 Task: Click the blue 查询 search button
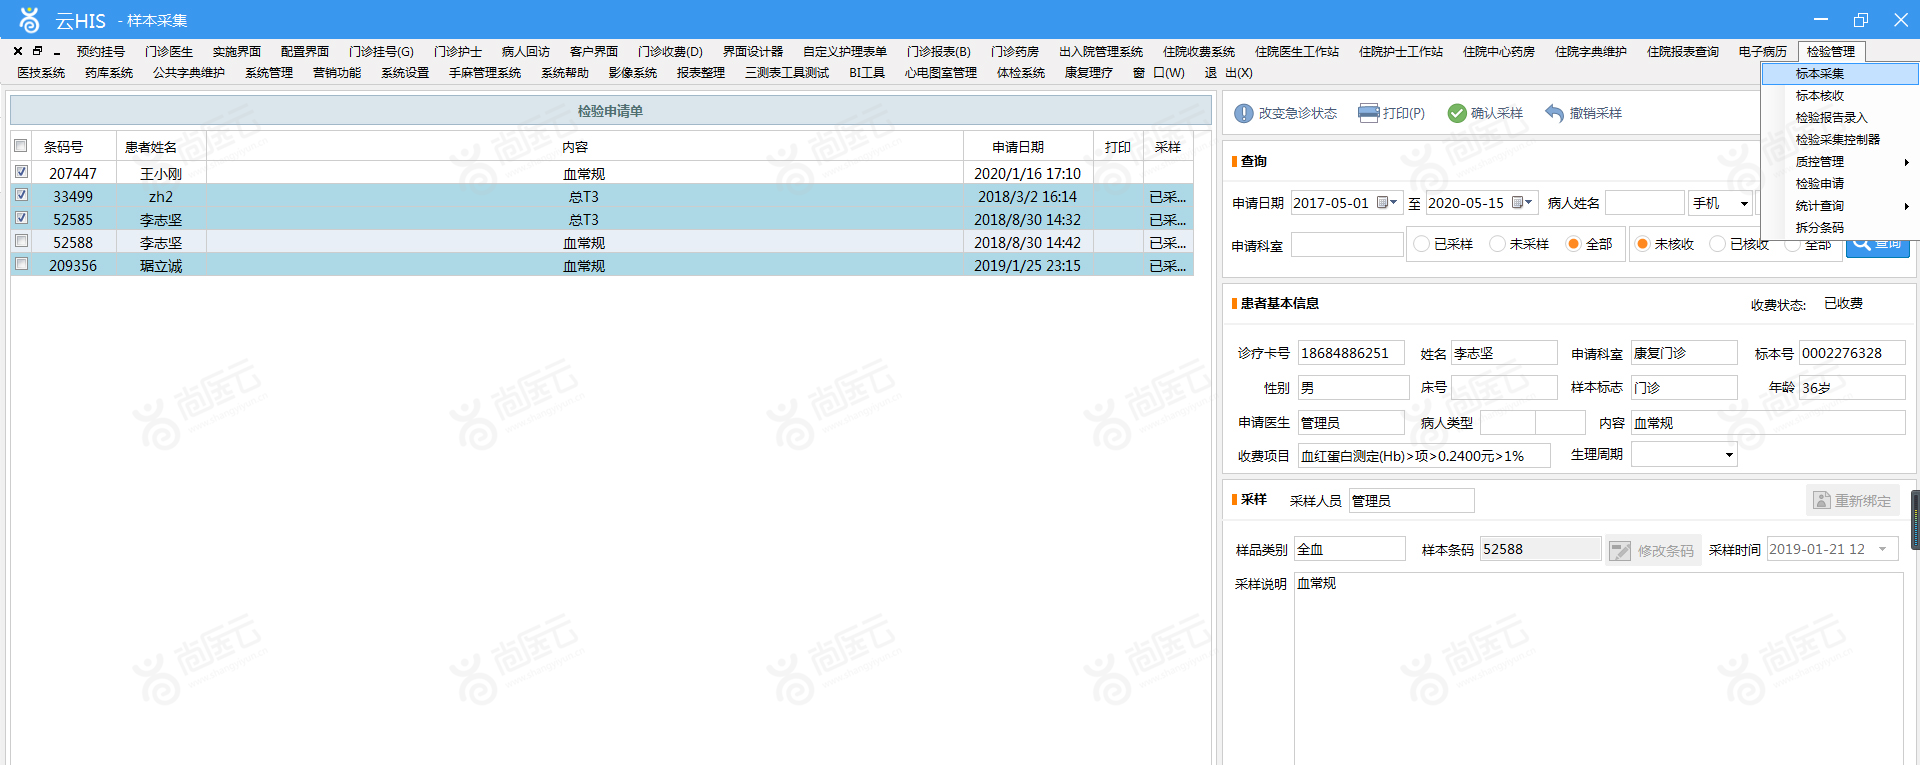point(1877,243)
